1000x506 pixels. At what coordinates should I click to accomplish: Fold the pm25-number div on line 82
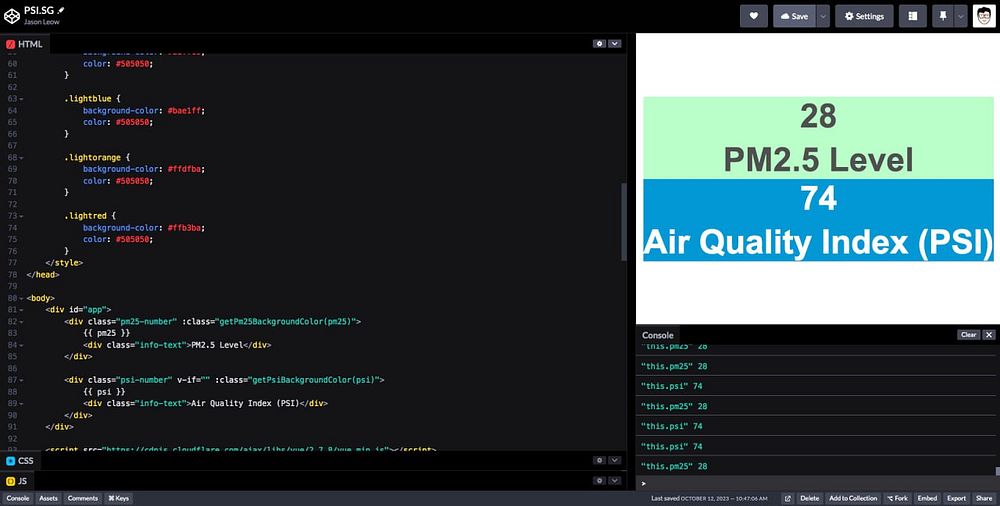[22, 322]
